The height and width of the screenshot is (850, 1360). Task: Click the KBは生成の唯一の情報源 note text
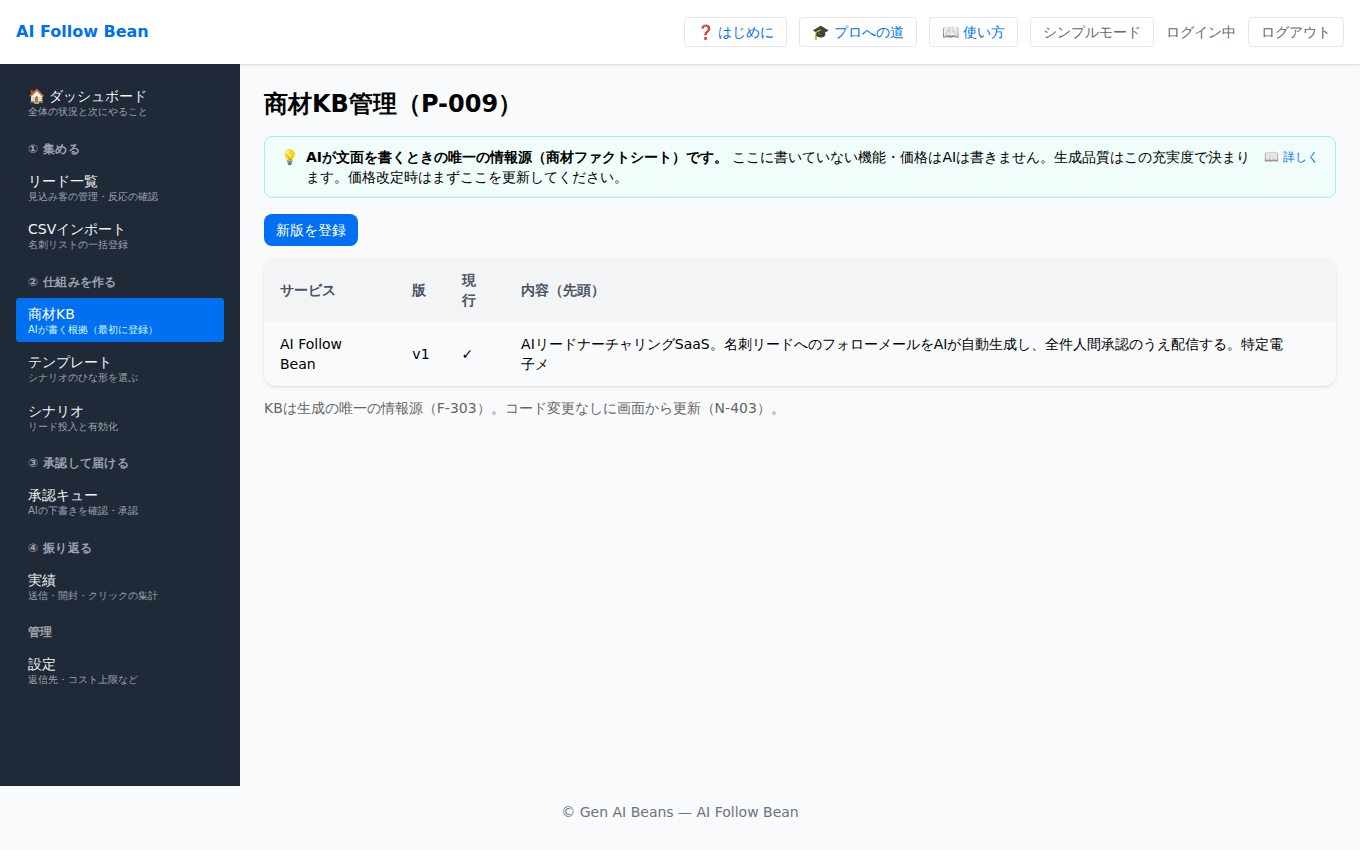tap(522, 408)
